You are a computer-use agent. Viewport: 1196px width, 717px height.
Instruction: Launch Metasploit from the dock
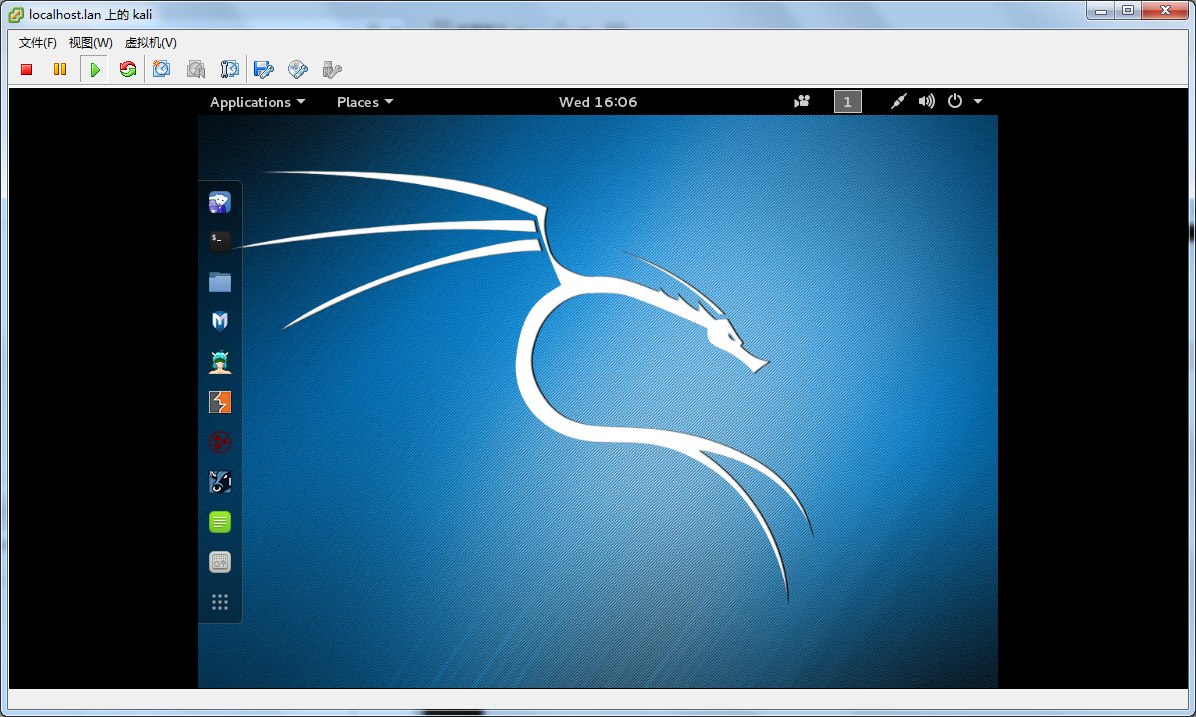220,321
